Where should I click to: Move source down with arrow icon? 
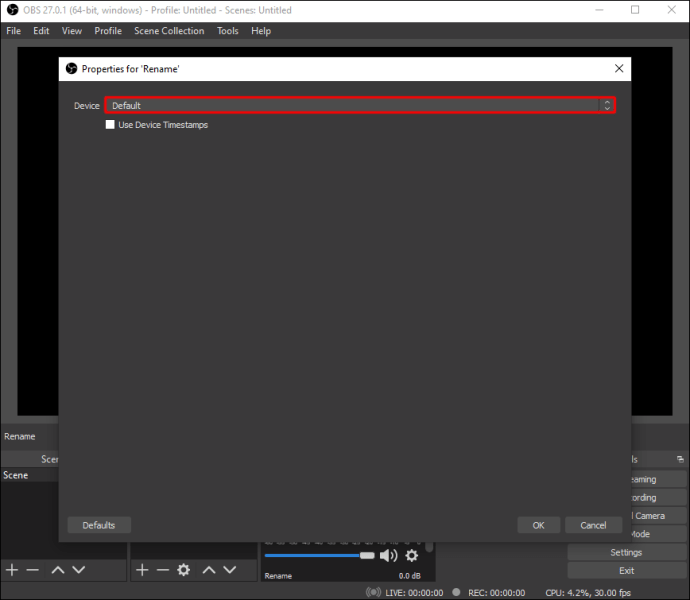(x=230, y=570)
